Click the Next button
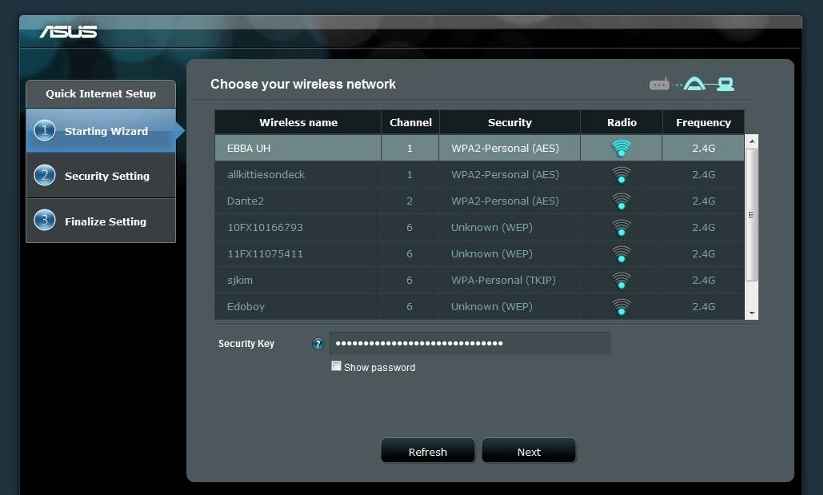 [529, 451]
